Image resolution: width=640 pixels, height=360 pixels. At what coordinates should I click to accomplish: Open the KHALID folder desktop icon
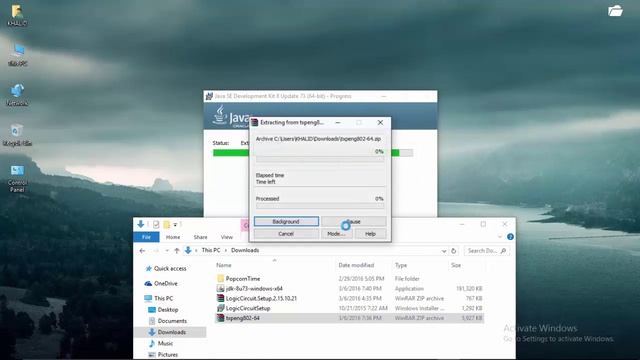pyautogui.click(x=17, y=15)
